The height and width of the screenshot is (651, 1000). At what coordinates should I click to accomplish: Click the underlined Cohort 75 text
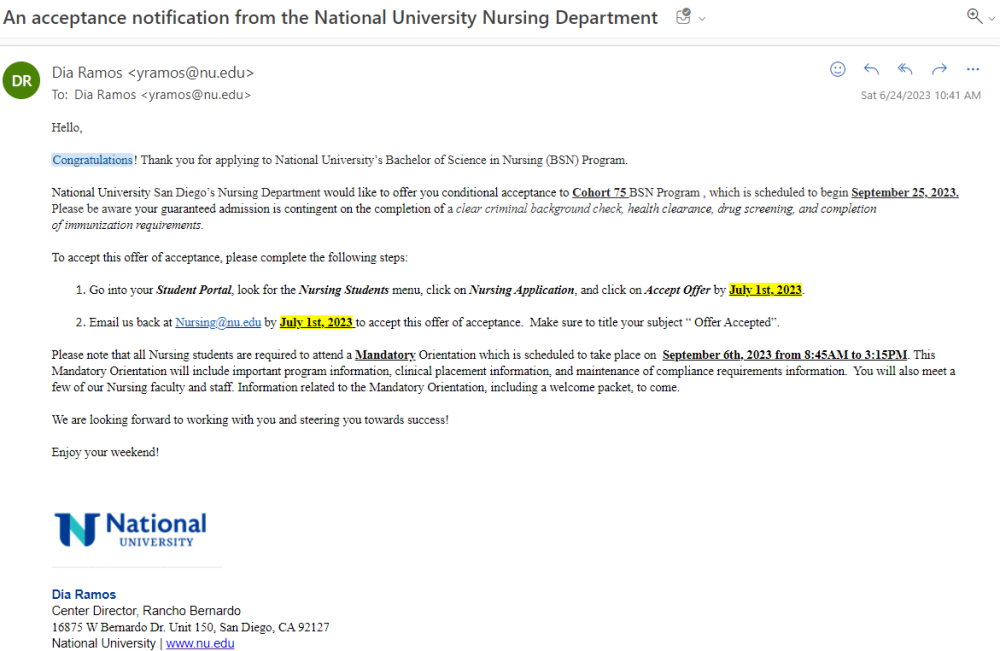599,192
